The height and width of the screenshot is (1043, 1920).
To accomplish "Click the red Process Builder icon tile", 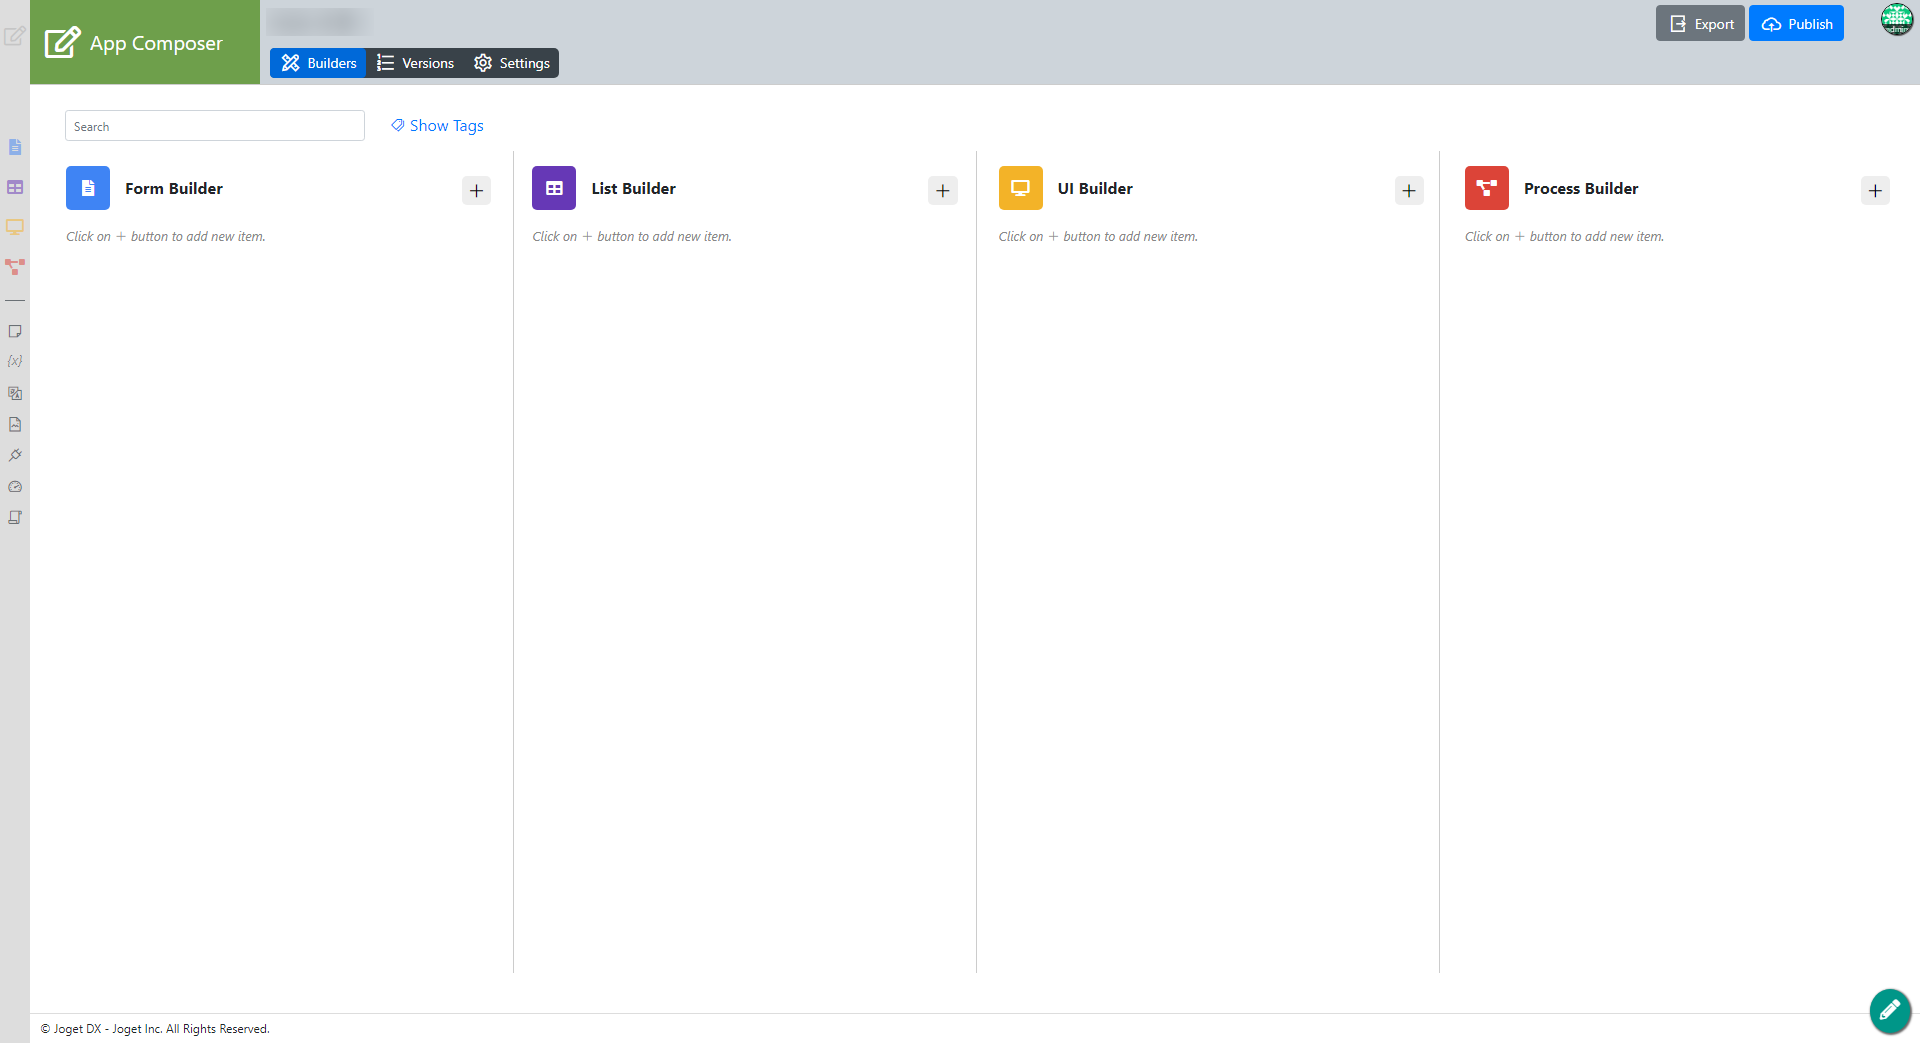I will [x=1486, y=188].
